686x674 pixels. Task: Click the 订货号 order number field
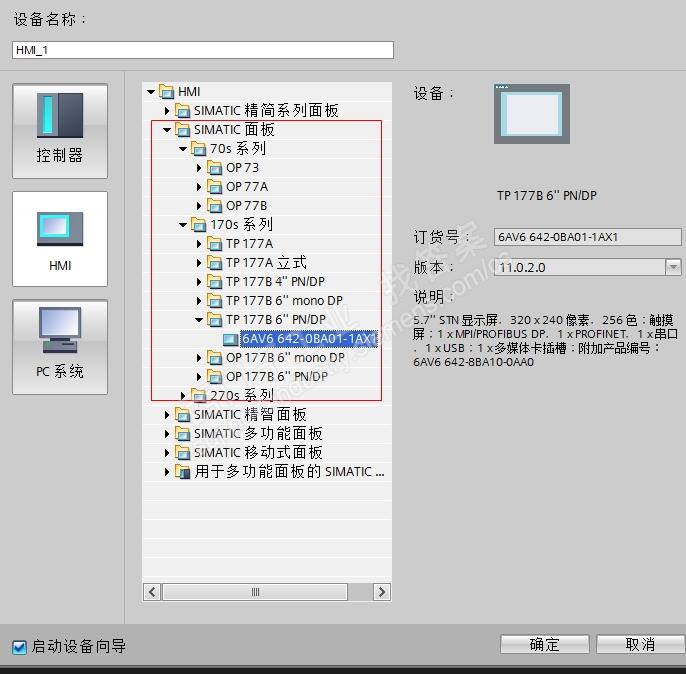click(x=588, y=237)
